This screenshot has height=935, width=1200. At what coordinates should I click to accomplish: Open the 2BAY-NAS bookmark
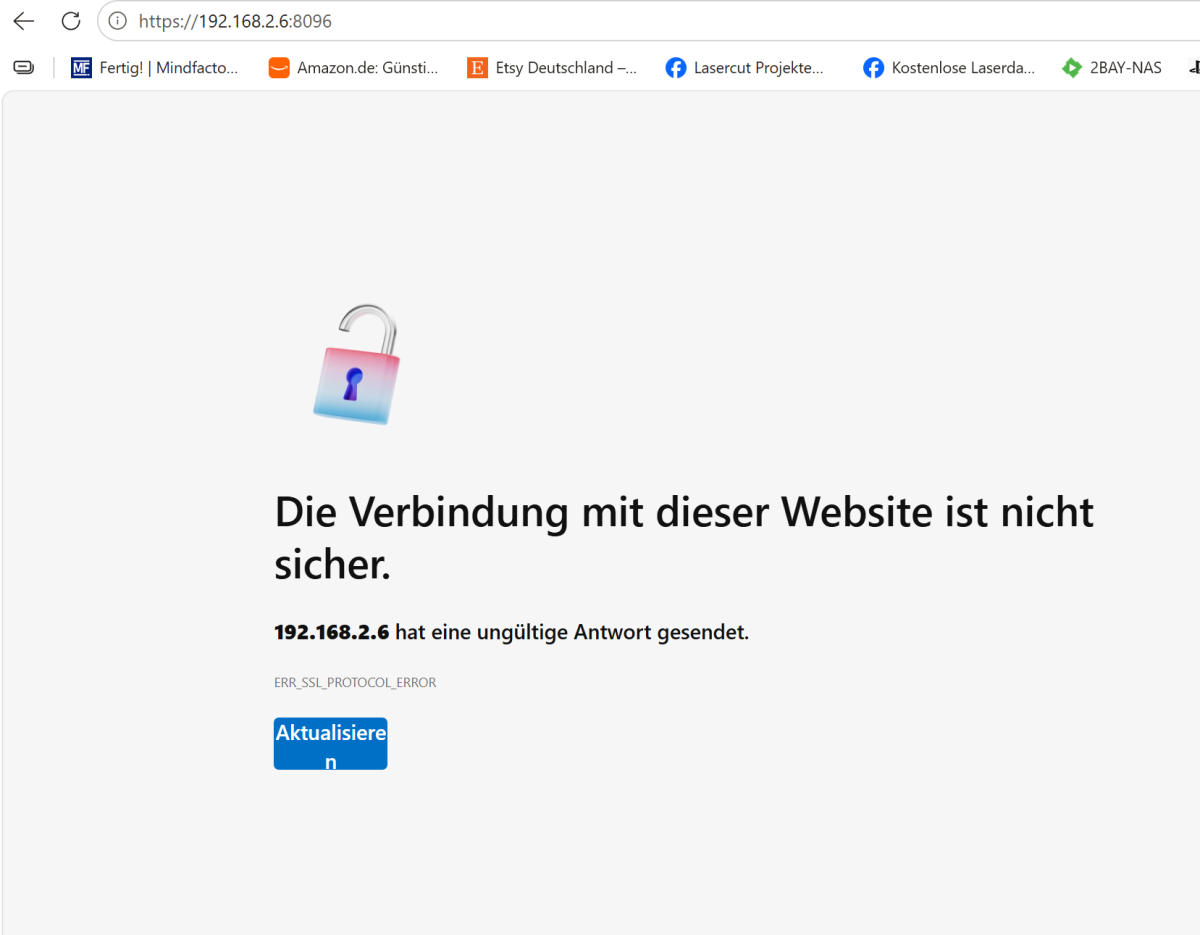1112,68
